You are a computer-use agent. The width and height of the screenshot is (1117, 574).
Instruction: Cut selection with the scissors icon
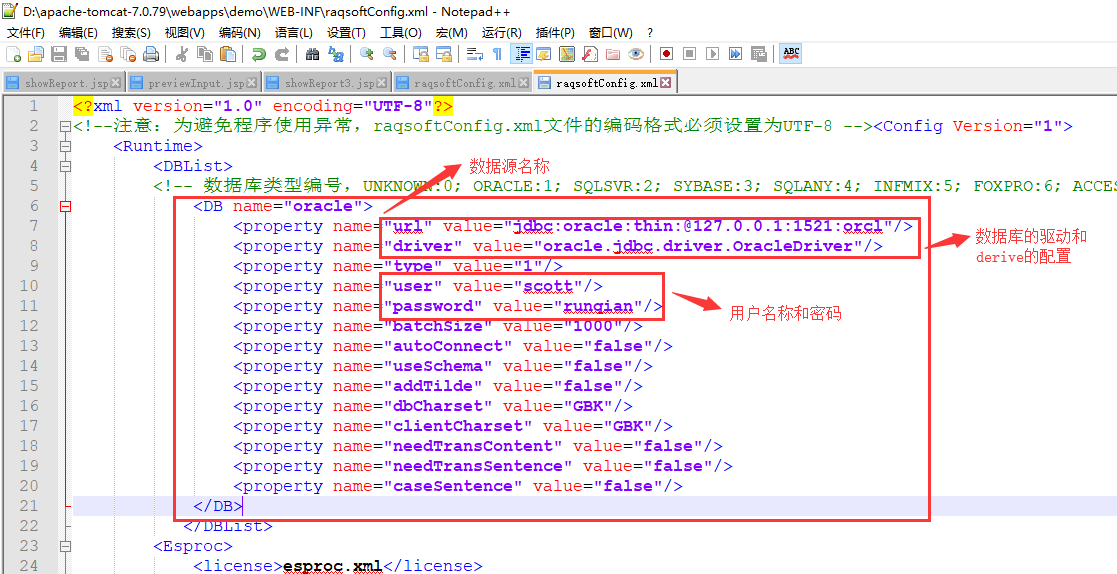coord(181,53)
